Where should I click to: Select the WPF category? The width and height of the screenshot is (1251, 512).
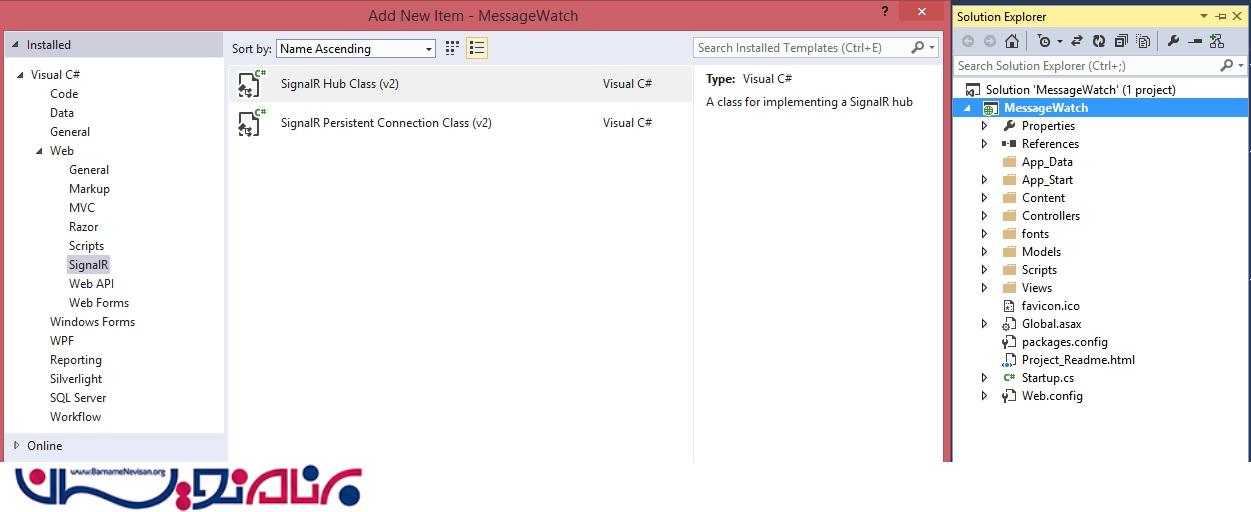pos(62,341)
